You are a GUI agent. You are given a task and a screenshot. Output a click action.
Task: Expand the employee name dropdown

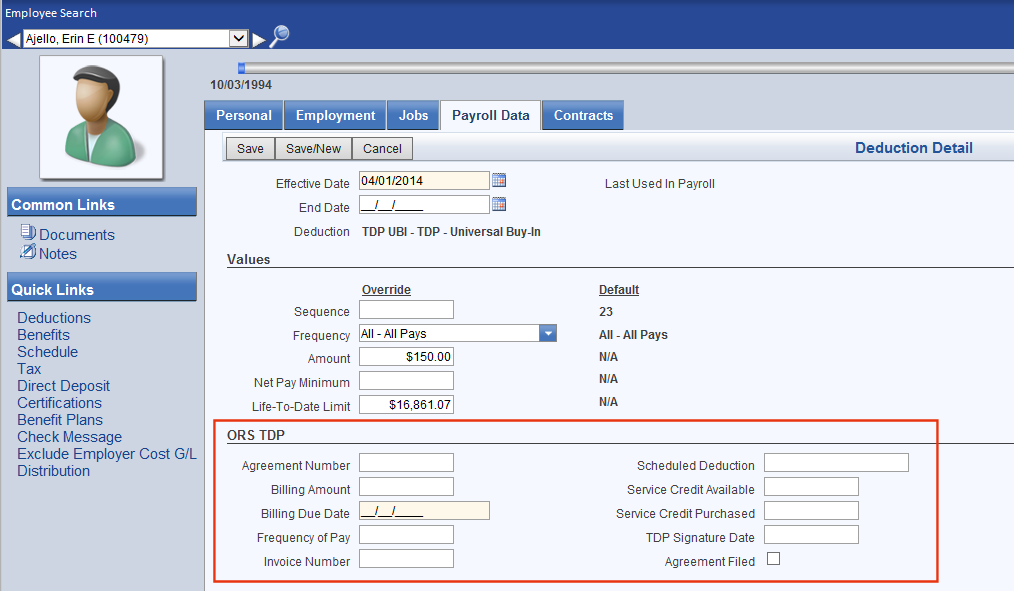click(x=238, y=39)
